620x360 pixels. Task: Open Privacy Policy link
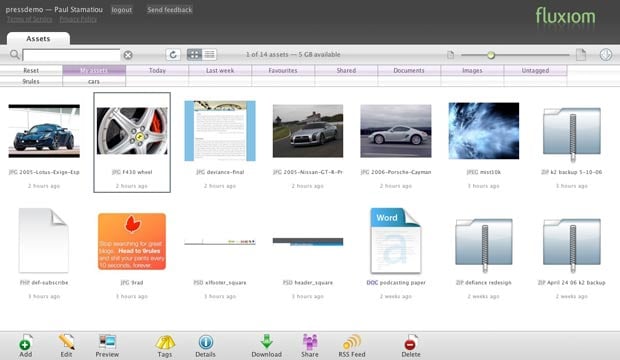[78, 19]
